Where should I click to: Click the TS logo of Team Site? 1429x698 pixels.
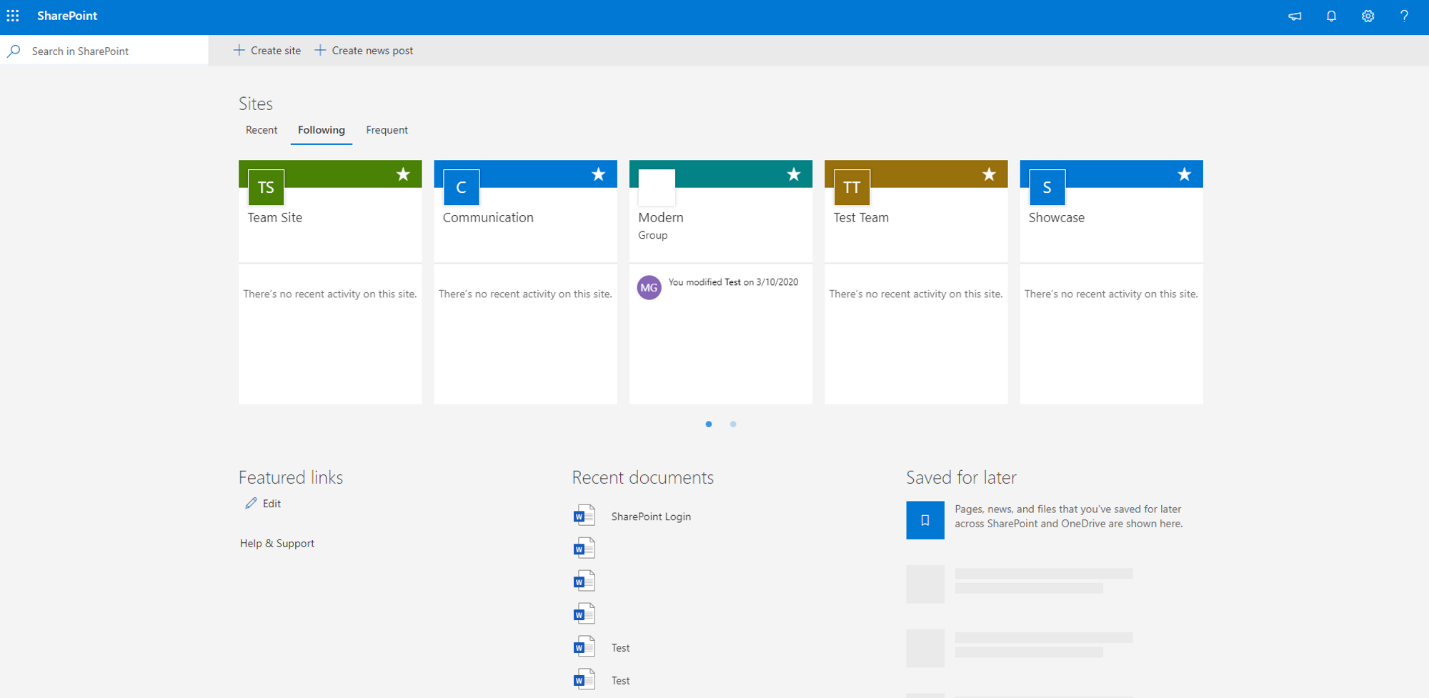point(266,187)
